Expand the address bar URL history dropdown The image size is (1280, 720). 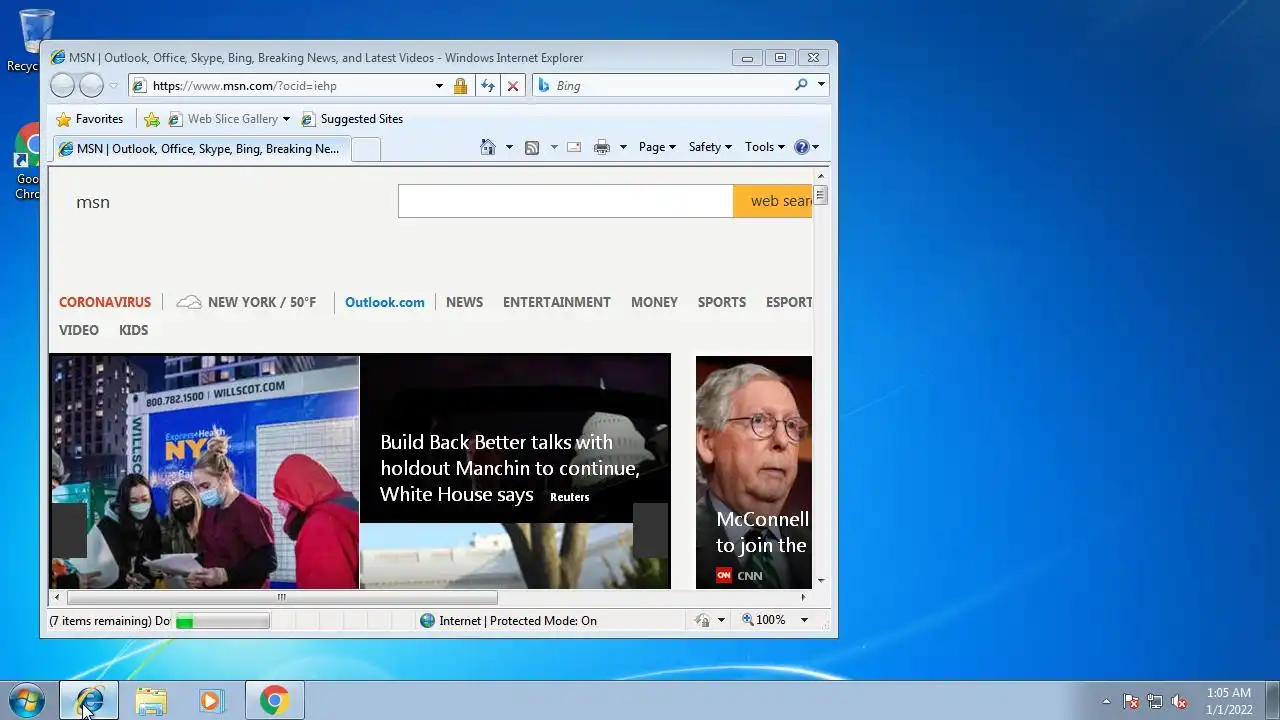[439, 86]
